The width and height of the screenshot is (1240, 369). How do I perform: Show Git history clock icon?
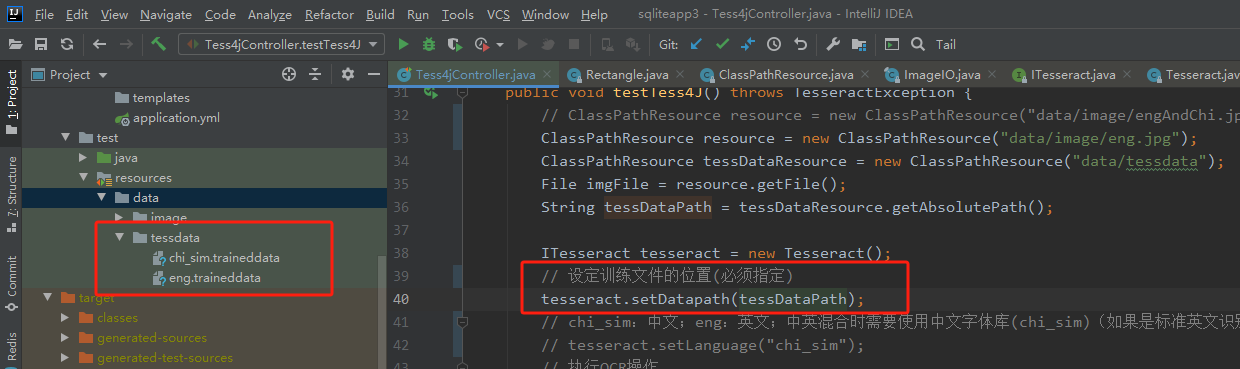coord(774,44)
